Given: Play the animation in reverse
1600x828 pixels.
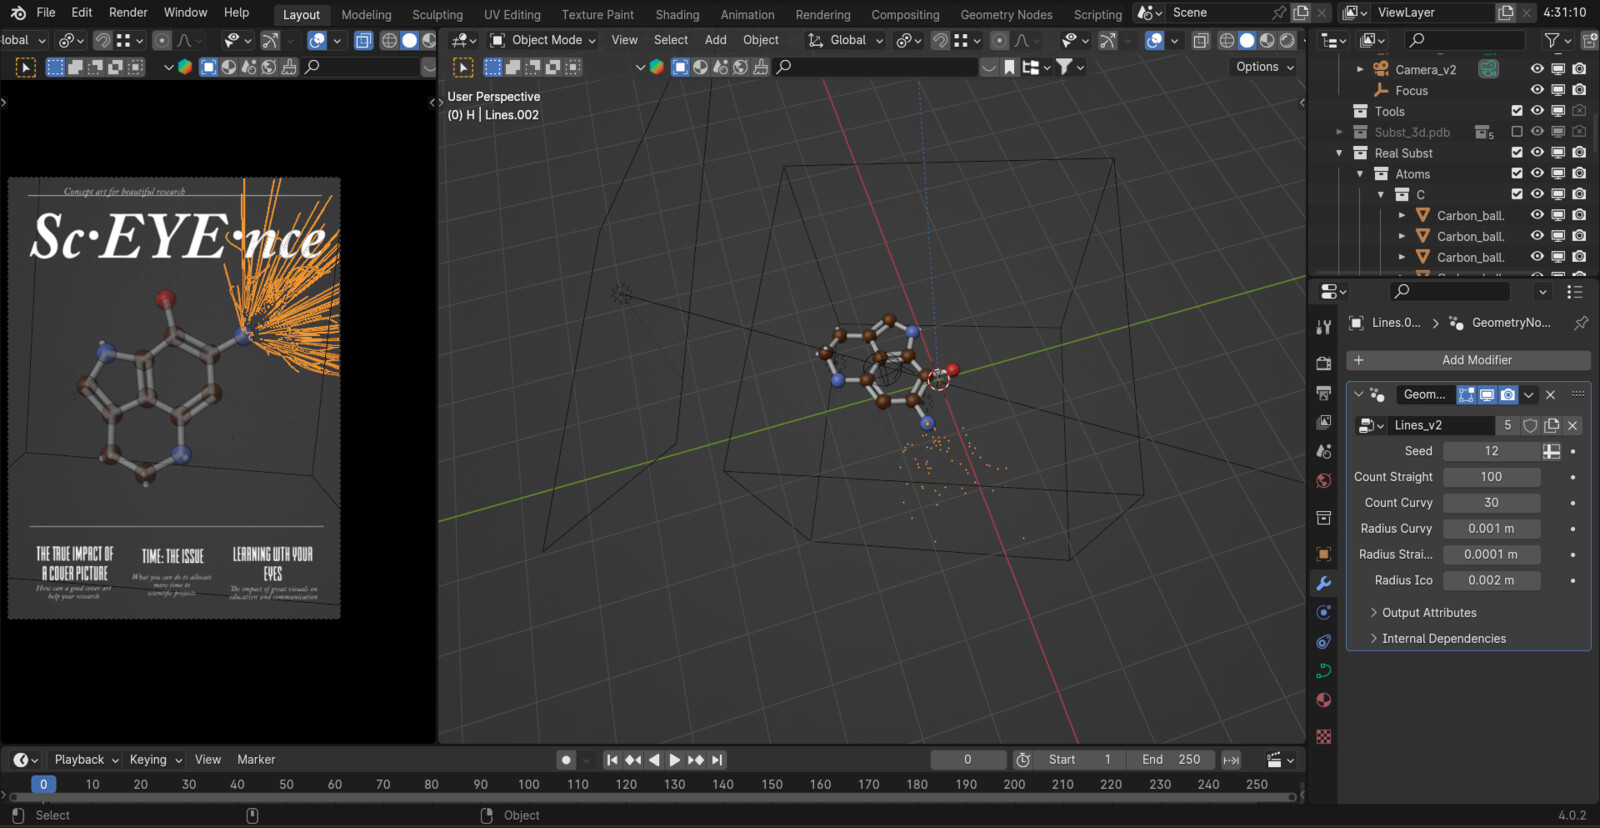Looking at the screenshot, I should click(x=654, y=760).
